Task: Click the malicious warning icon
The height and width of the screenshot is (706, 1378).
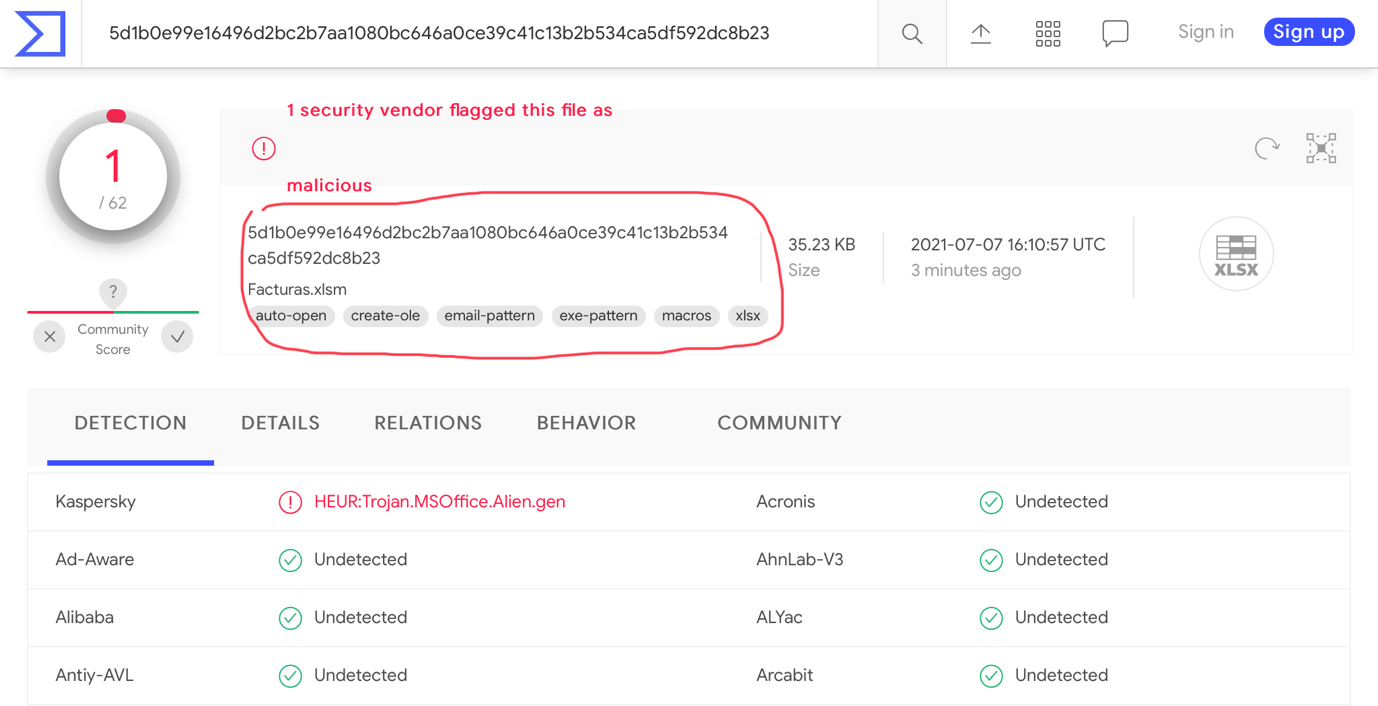Action: tap(263, 148)
